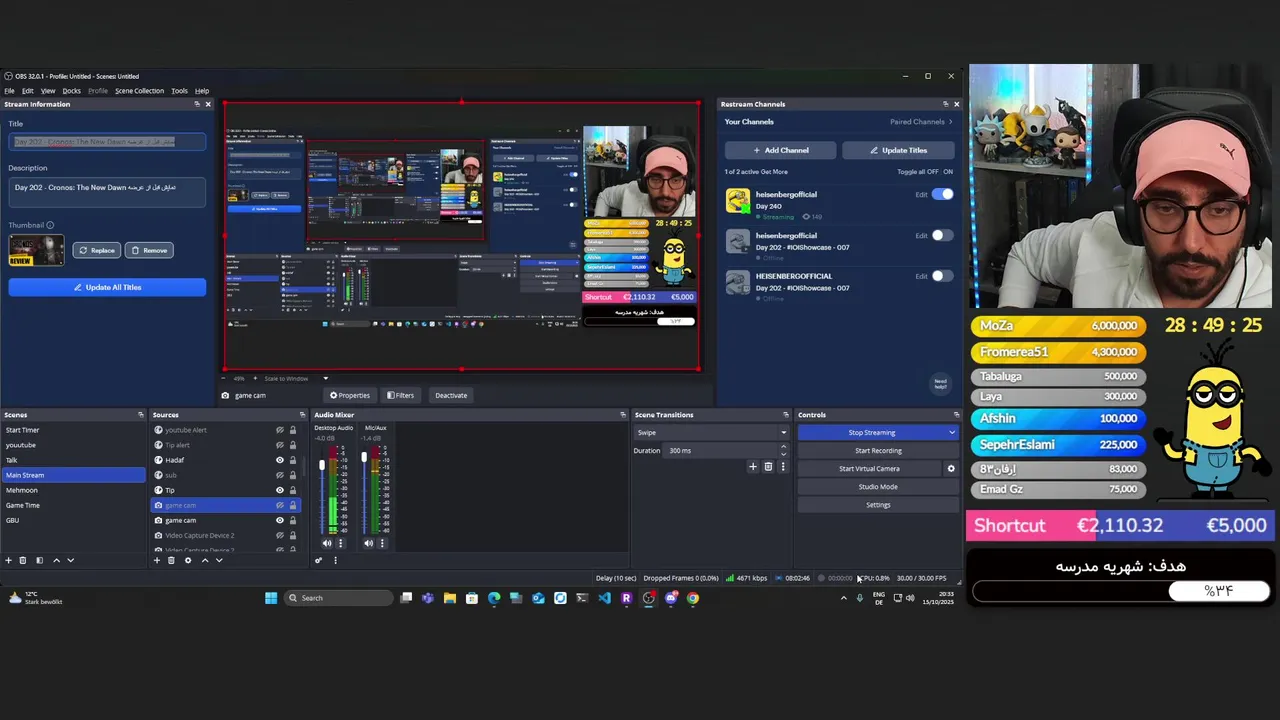
Task: Remove scene using the Scenes trash icon
Action: pos(24,560)
